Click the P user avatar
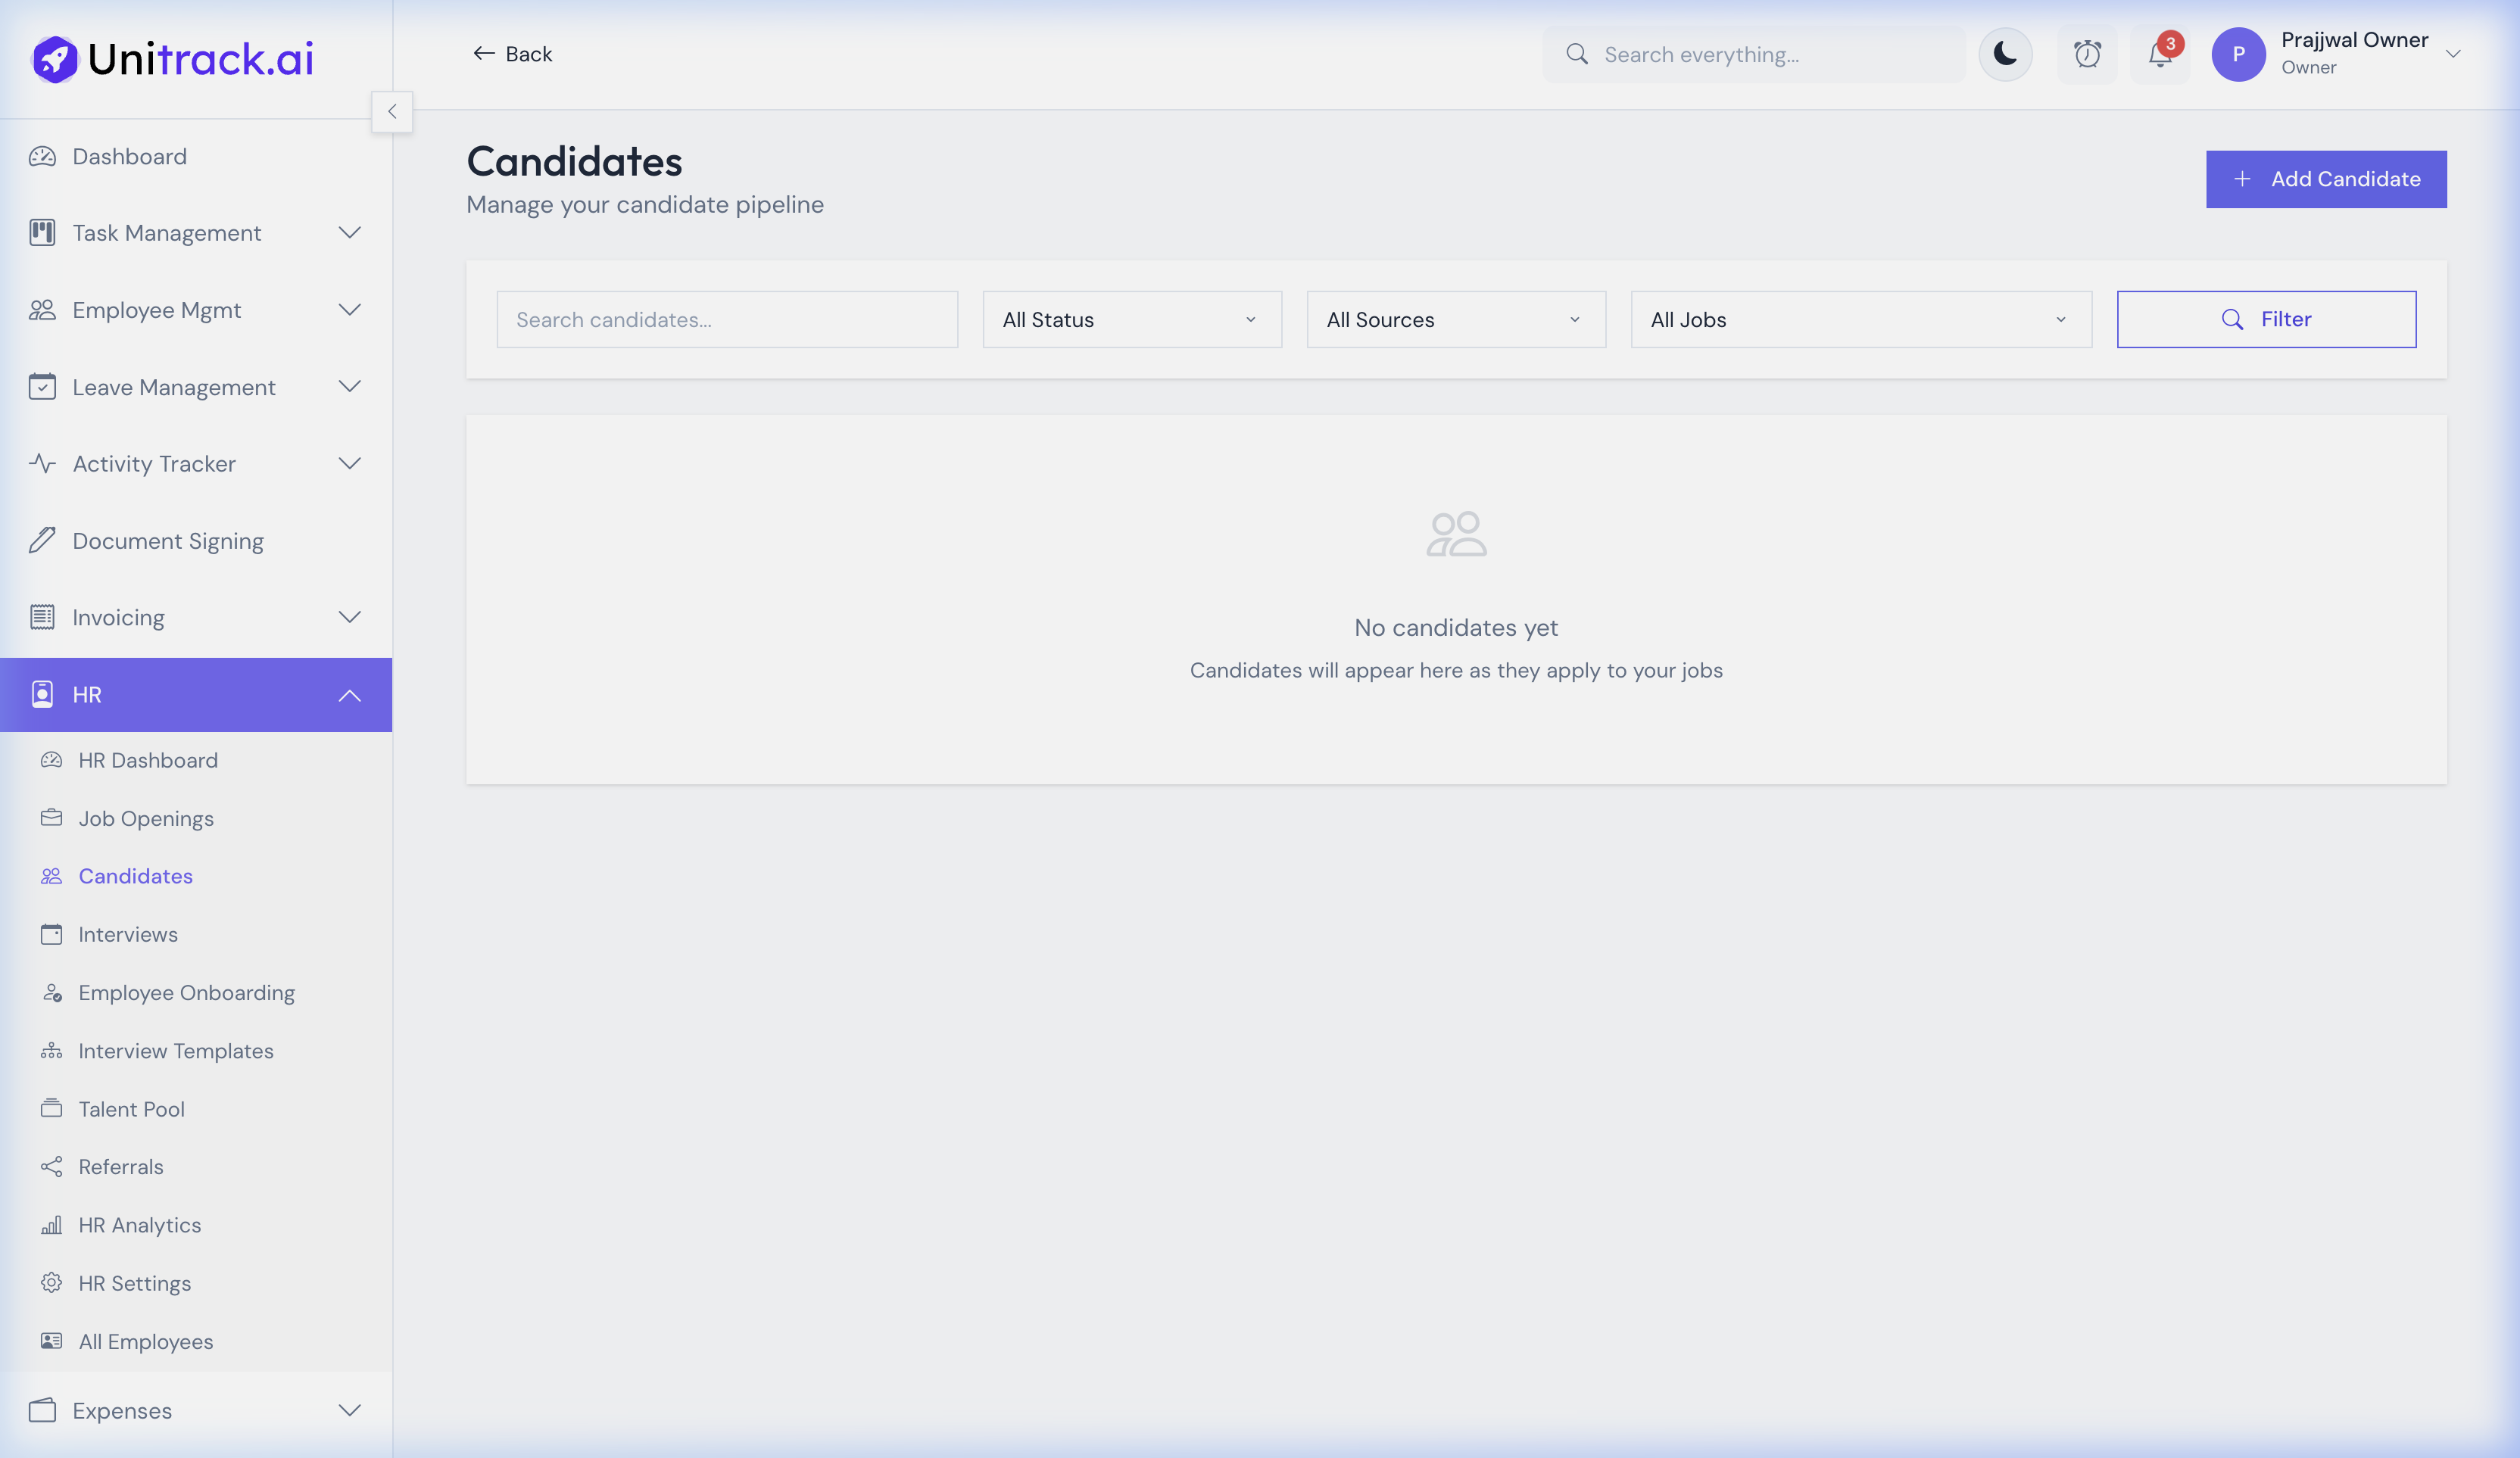Image resolution: width=2520 pixels, height=1458 pixels. click(x=2238, y=54)
